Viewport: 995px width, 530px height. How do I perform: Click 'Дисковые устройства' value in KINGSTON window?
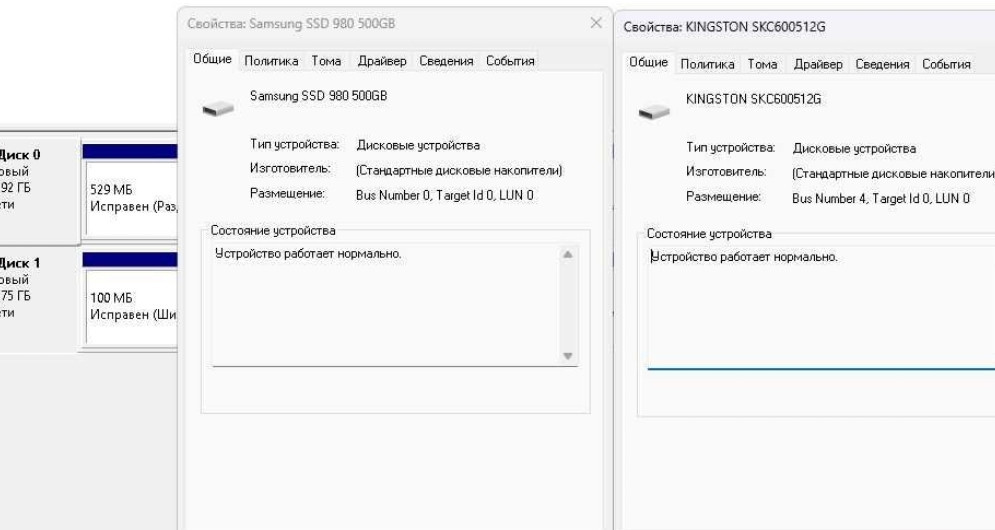(x=853, y=149)
